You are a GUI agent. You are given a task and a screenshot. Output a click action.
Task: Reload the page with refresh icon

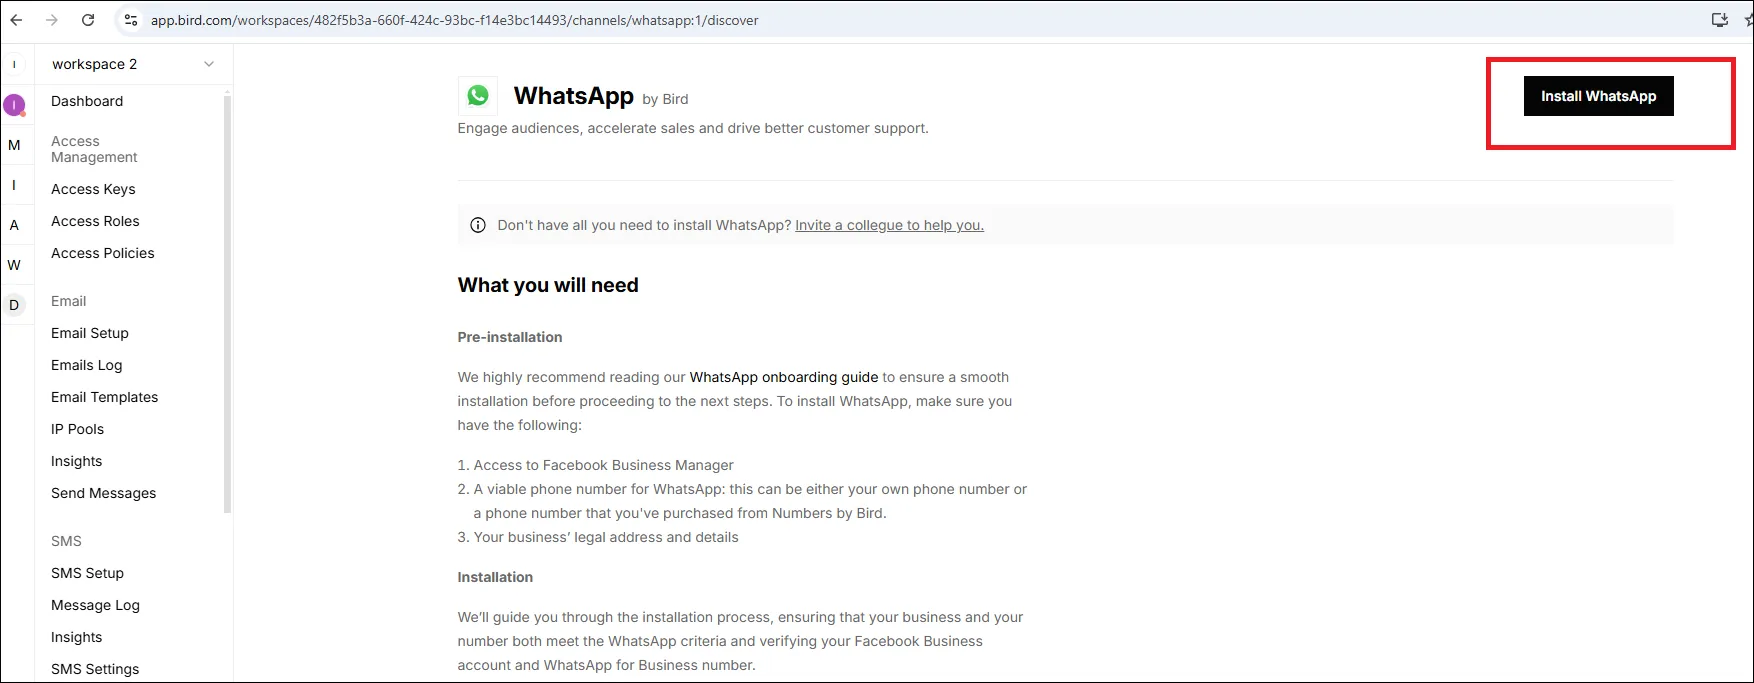point(88,20)
